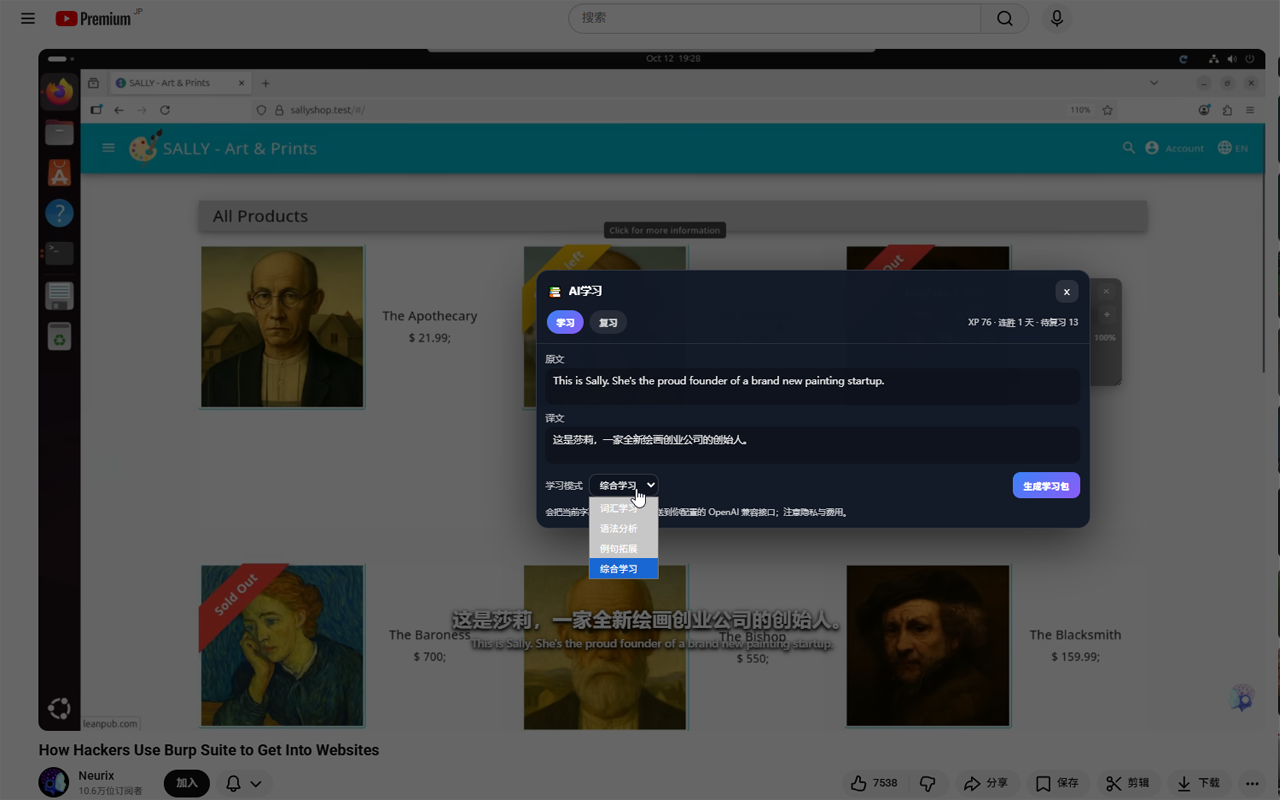This screenshot has height=800, width=1280.
Task: Click the 生成学习包 button
Action: click(x=1046, y=485)
